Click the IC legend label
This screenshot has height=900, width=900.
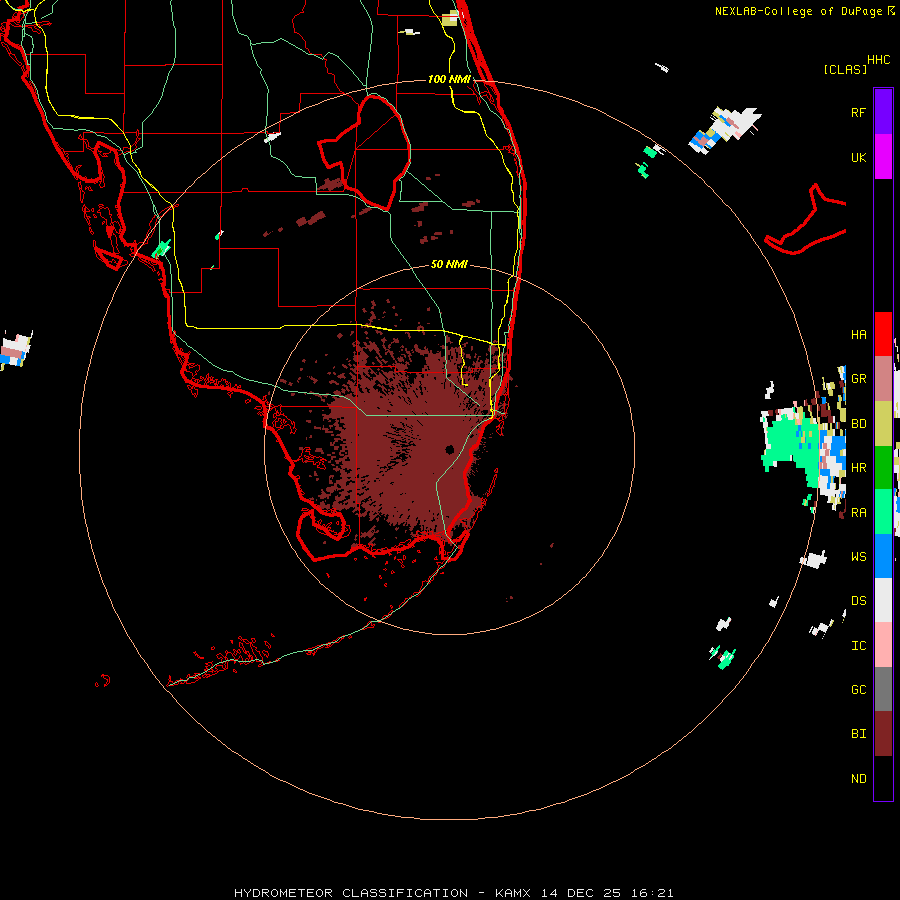pos(859,646)
